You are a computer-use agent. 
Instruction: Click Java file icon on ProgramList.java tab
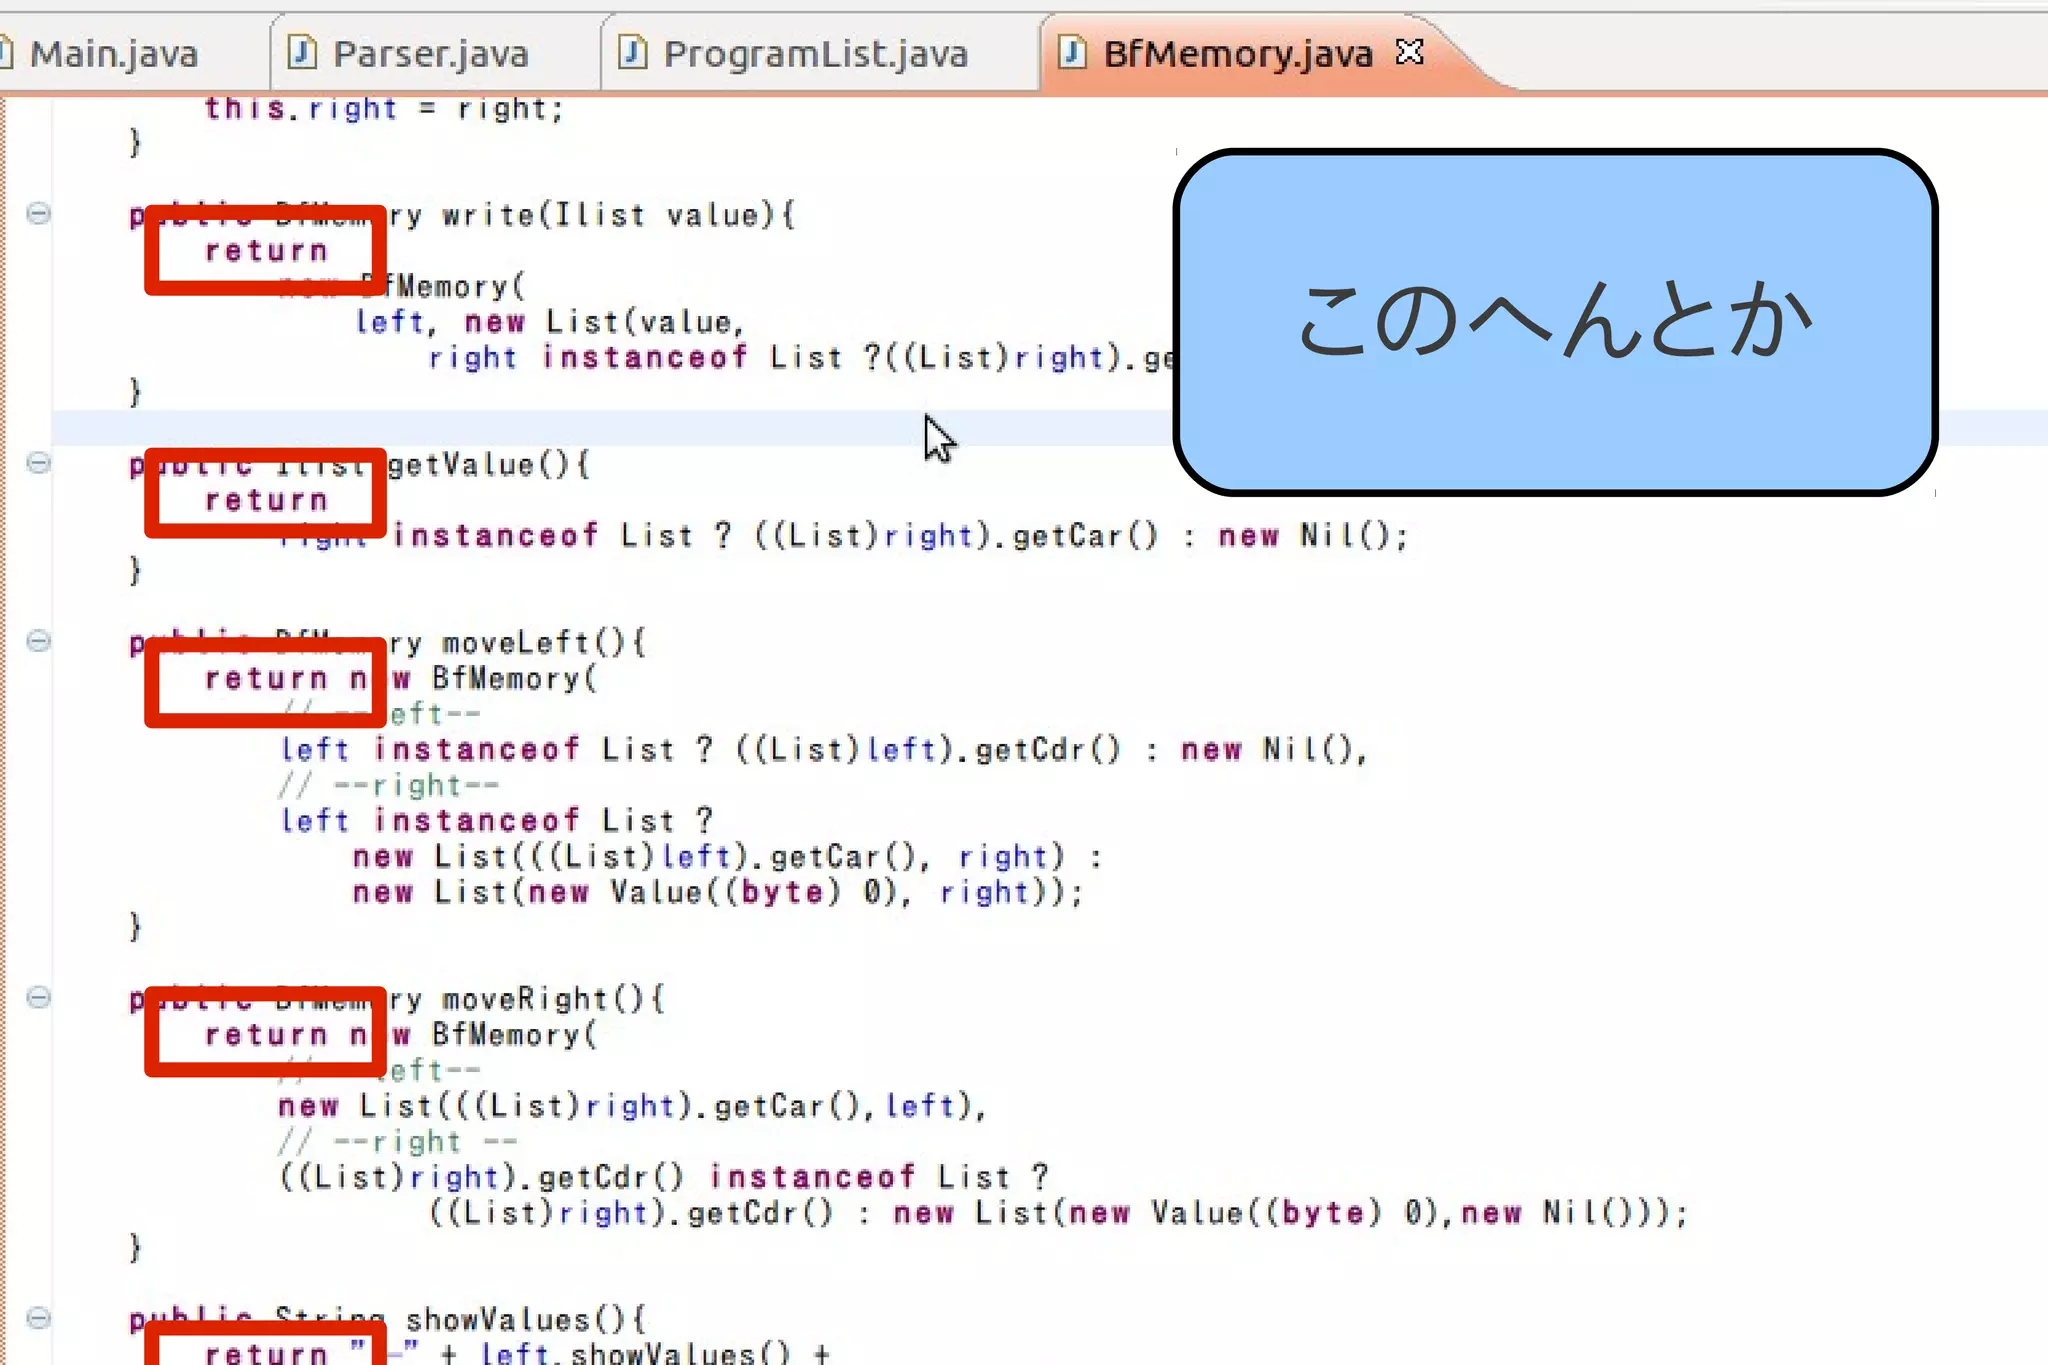pyautogui.click(x=632, y=52)
